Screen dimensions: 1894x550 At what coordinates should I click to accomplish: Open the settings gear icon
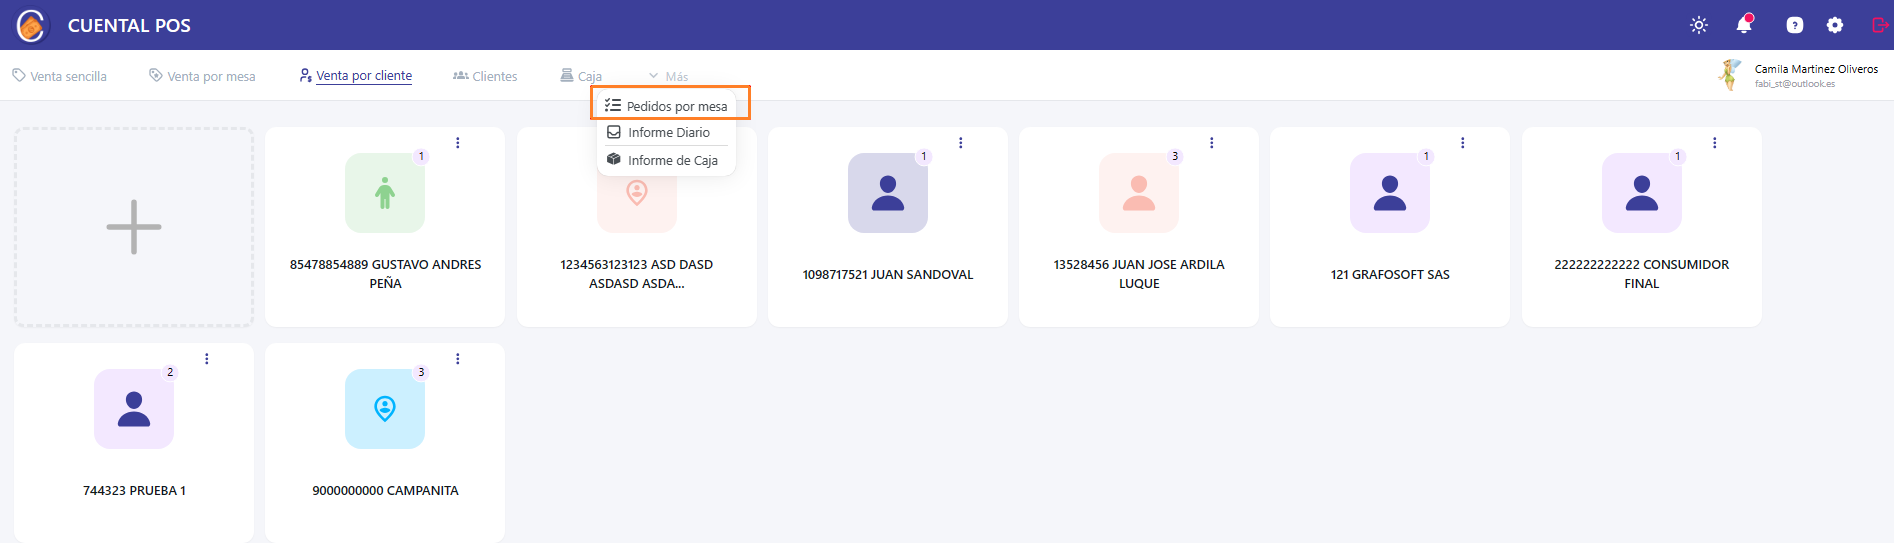click(1835, 25)
